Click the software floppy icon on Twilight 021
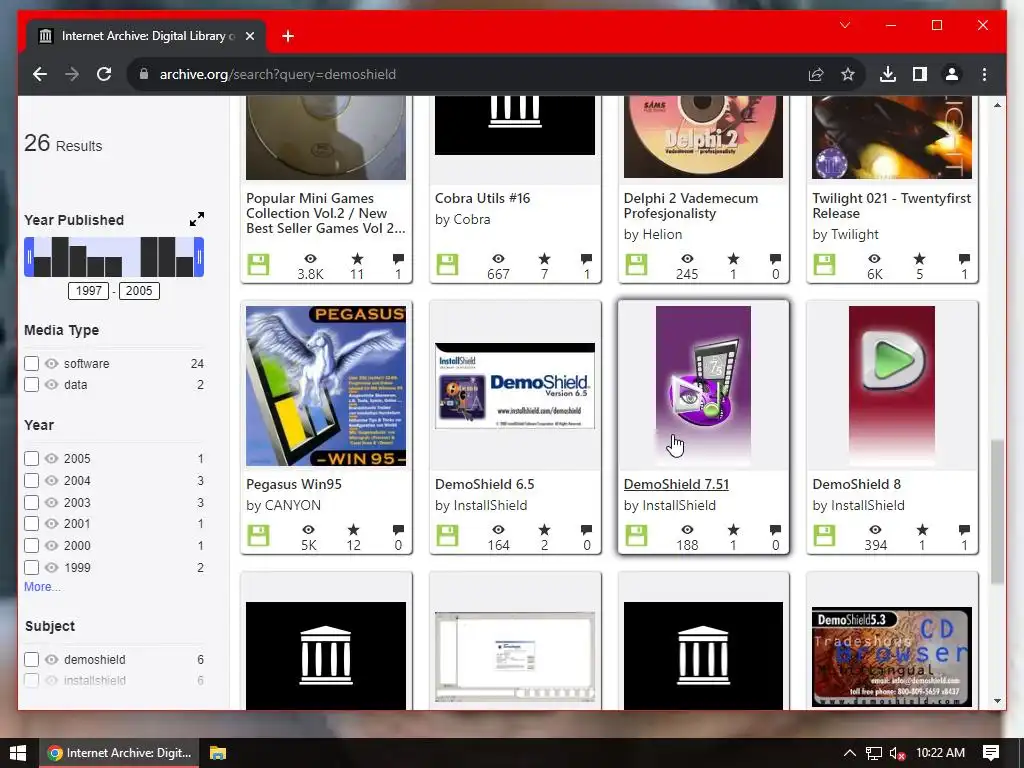This screenshot has width=1024, height=768. pos(824,264)
